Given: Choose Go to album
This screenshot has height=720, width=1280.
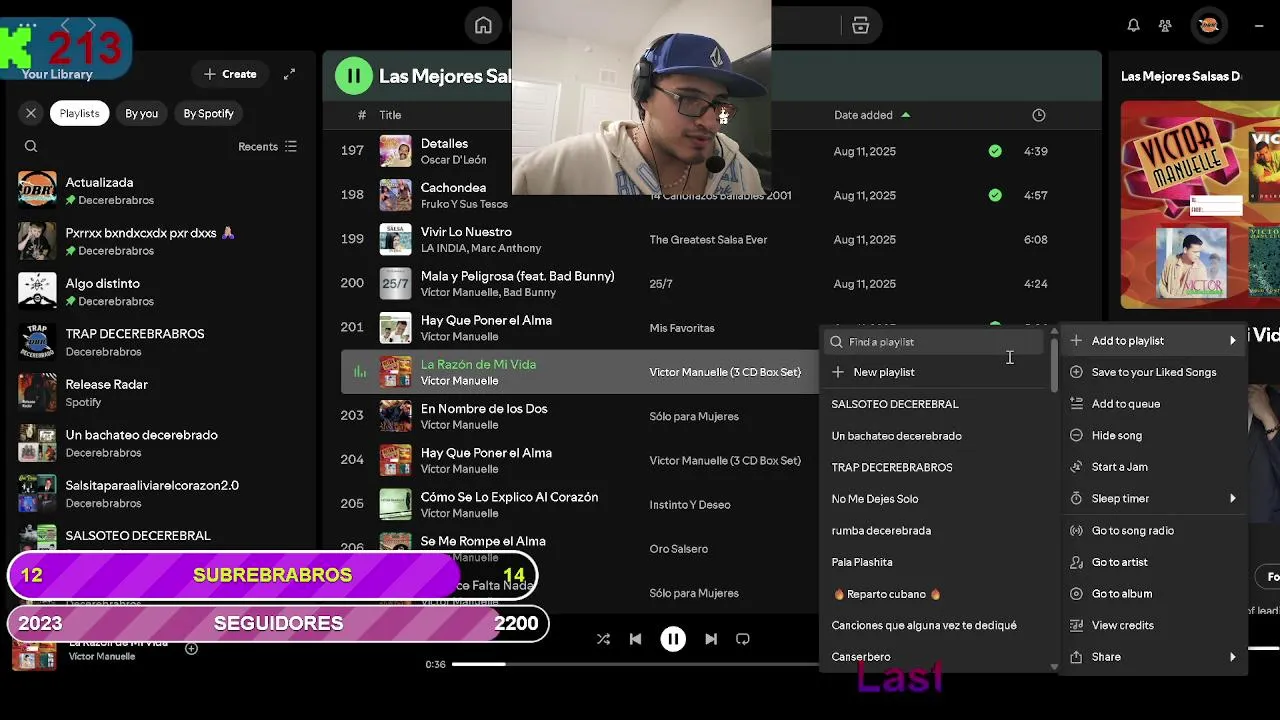Looking at the screenshot, I should pos(1154,594).
